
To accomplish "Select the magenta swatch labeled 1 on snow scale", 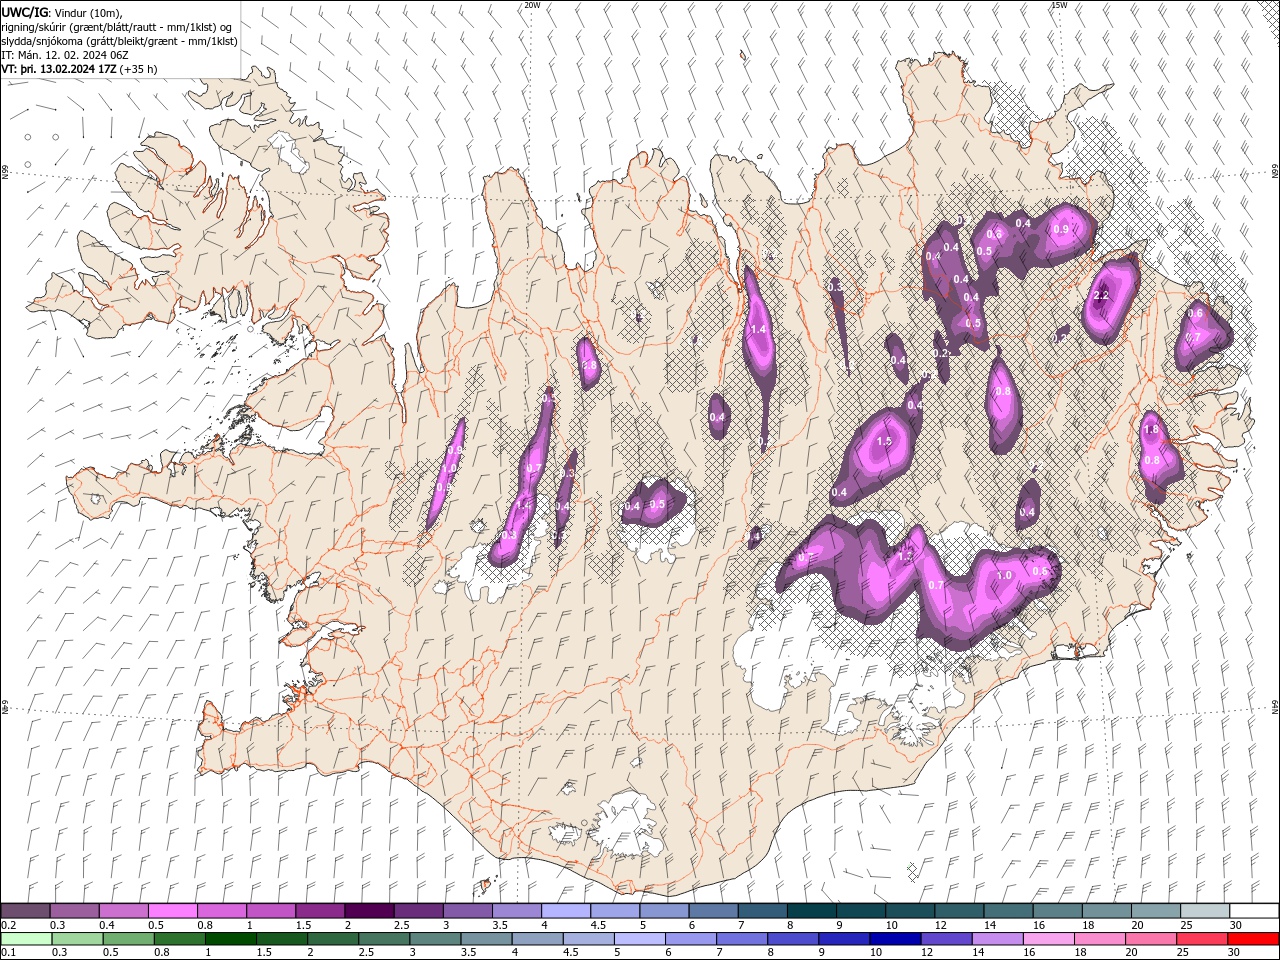I will 270,911.
